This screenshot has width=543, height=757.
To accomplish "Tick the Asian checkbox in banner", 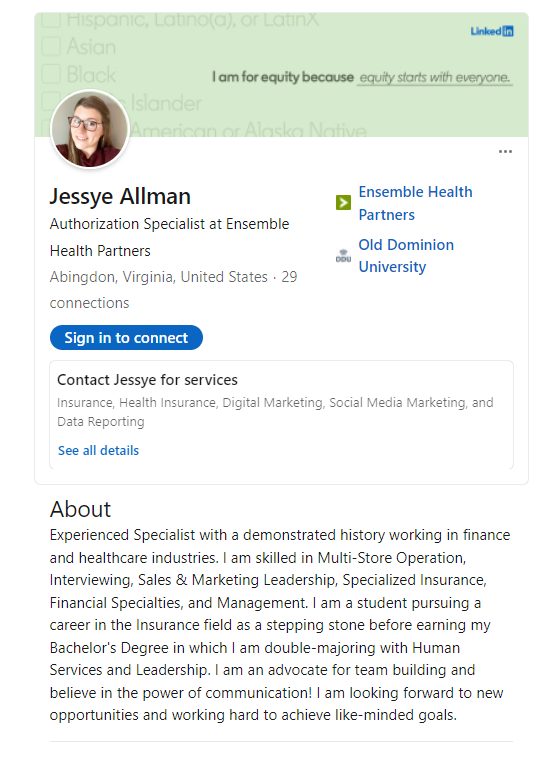I will tap(51, 47).
